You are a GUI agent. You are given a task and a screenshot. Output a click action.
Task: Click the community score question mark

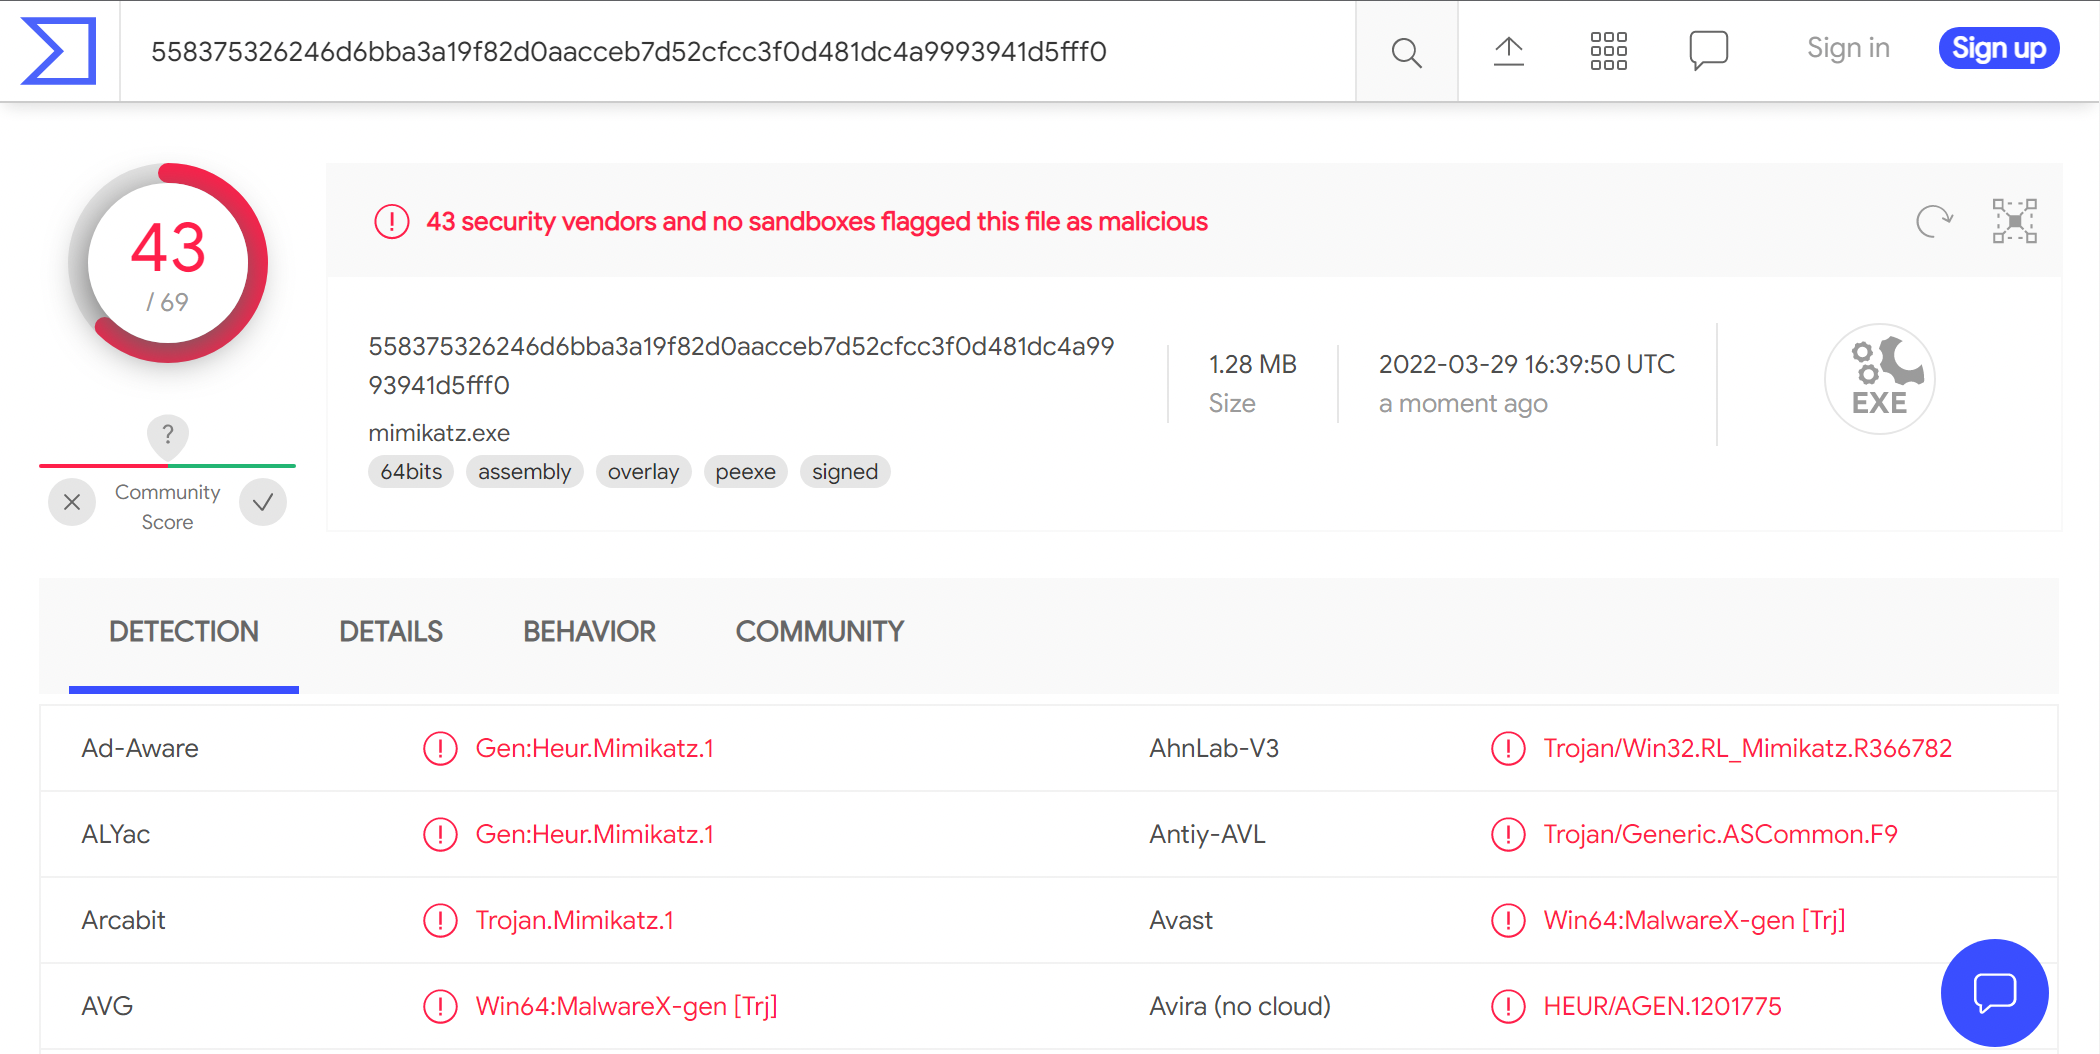tap(168, 434)
